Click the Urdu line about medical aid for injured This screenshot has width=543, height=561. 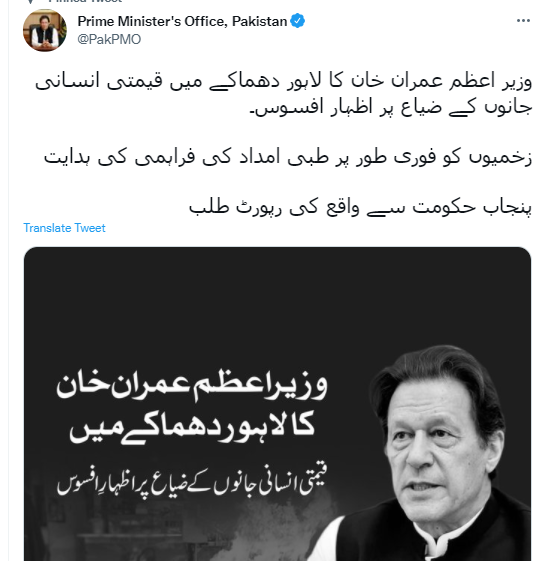tap(288, 157)
